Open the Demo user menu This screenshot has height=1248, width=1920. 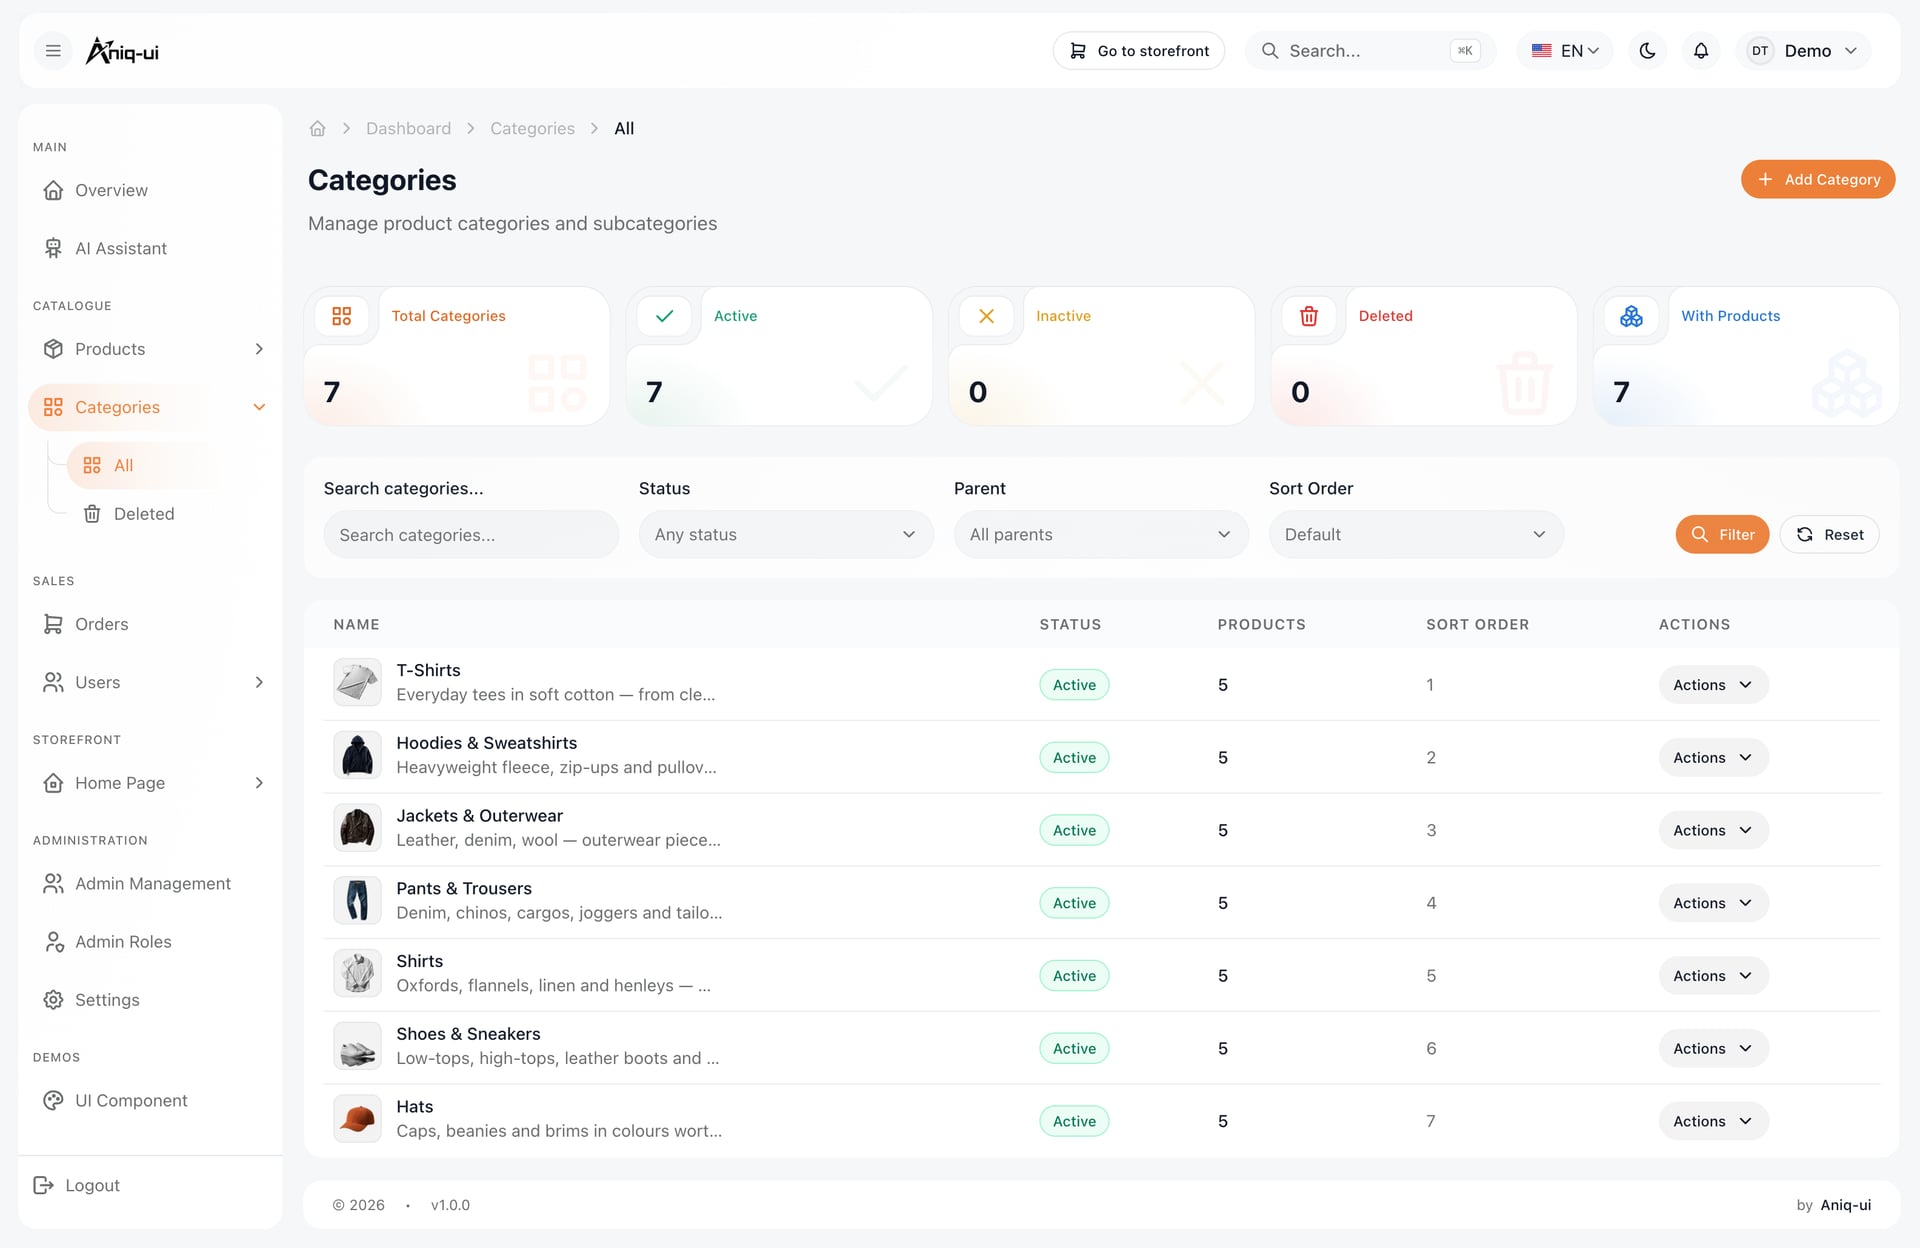[x=1803, y=51]
